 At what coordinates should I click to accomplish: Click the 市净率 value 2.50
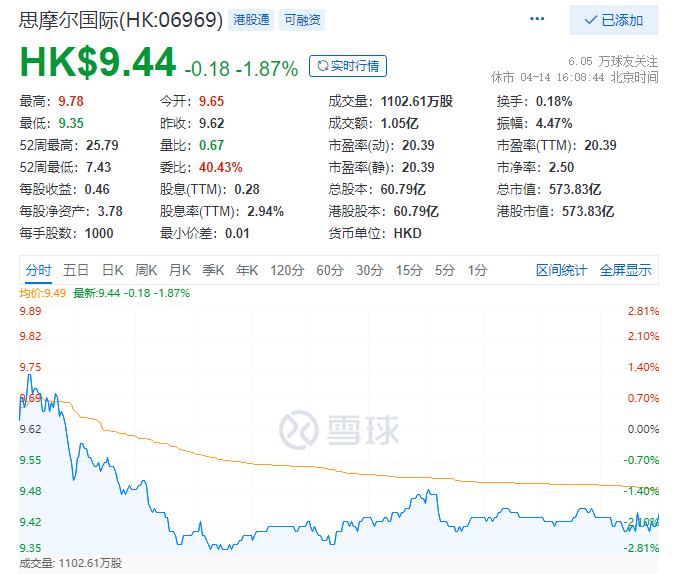coord(561,167)
